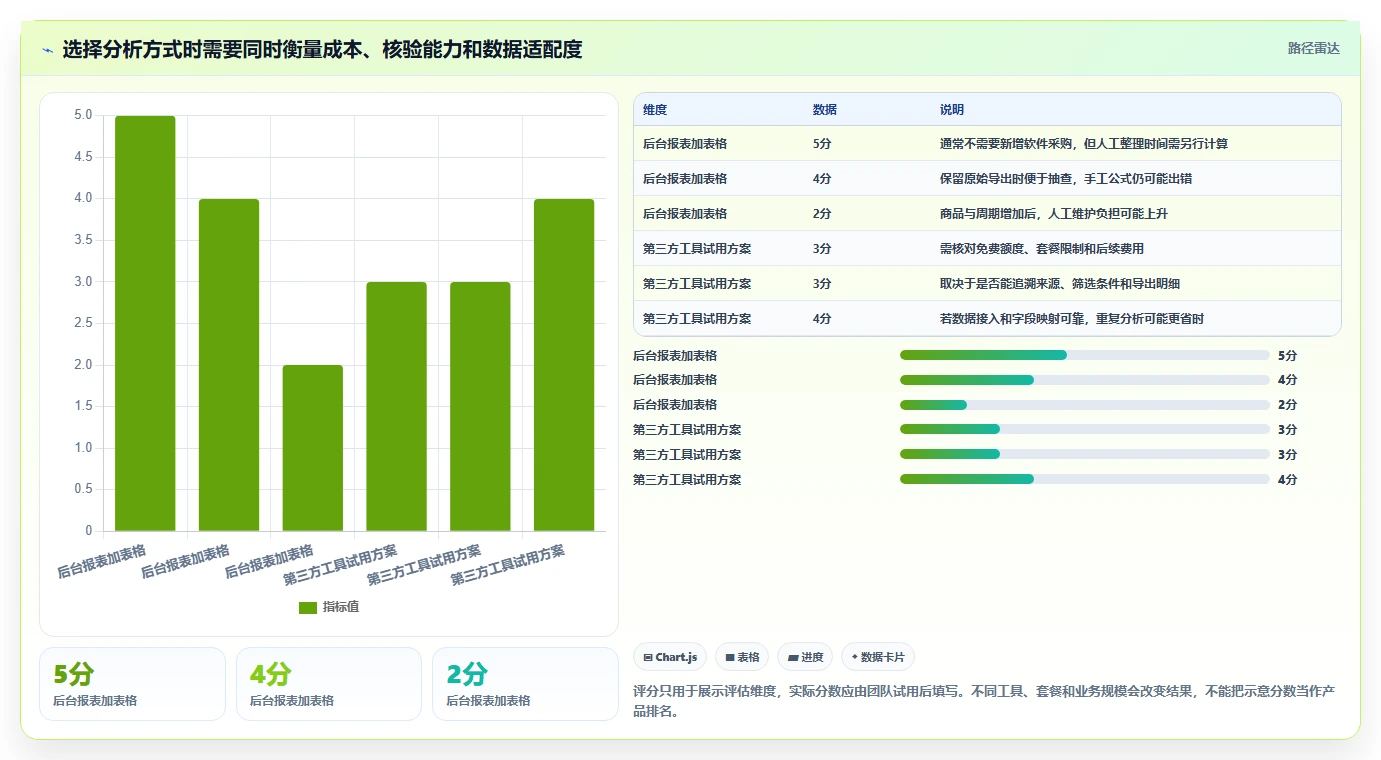Click the 3.5 y-axis label
1381x760 pixels.
[83, 240]
